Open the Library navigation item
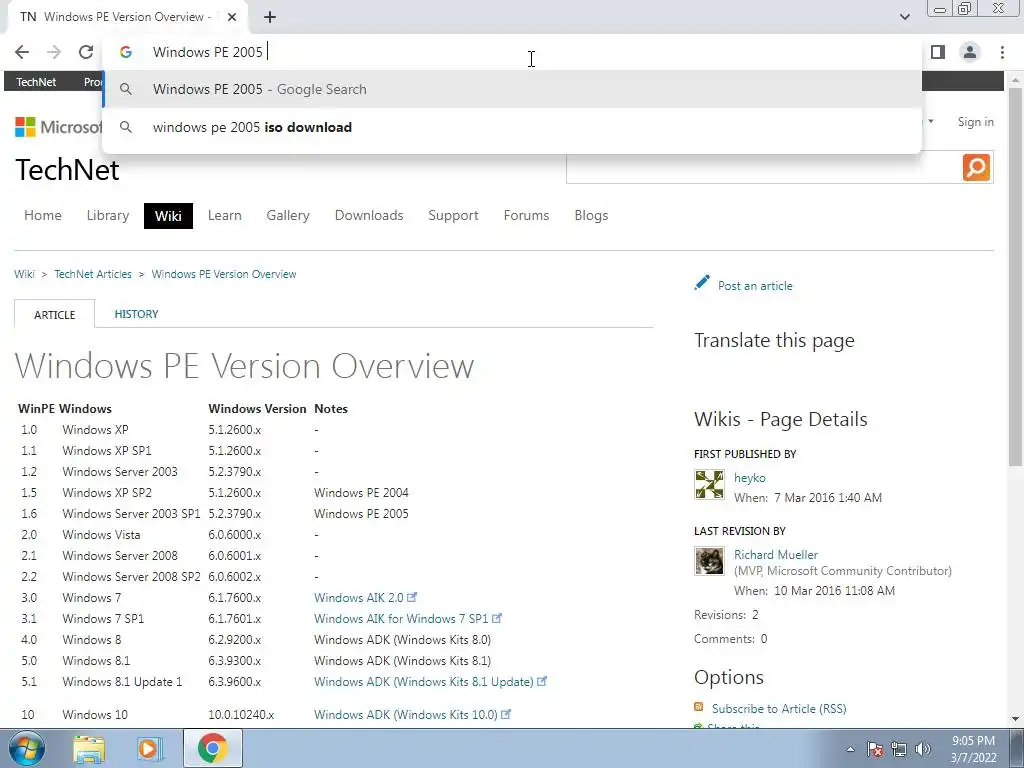 click(108, 216)
